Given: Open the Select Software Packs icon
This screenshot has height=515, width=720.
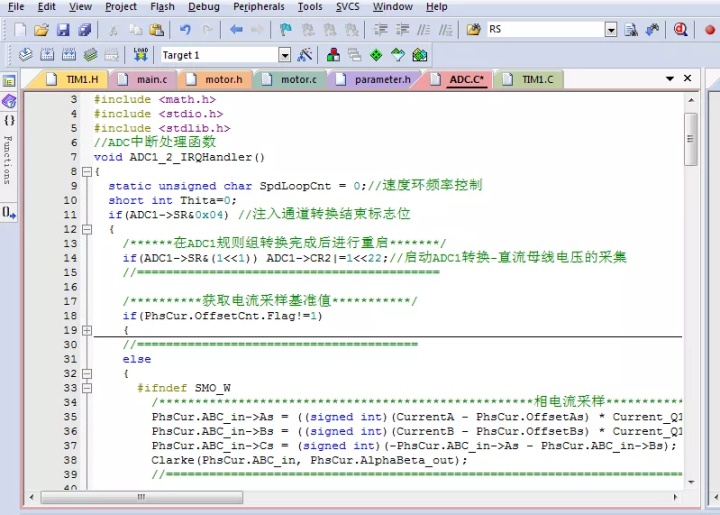Looking at the screenshot, I should pos(398,55).
